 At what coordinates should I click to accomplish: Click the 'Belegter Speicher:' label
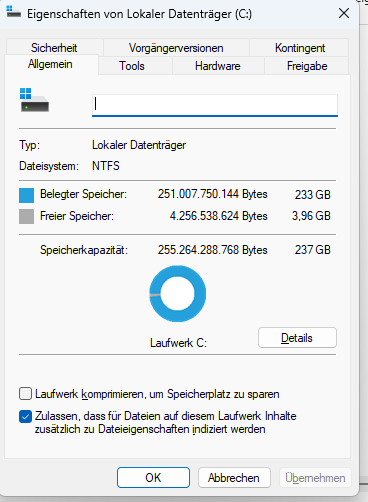pos(83,194)
